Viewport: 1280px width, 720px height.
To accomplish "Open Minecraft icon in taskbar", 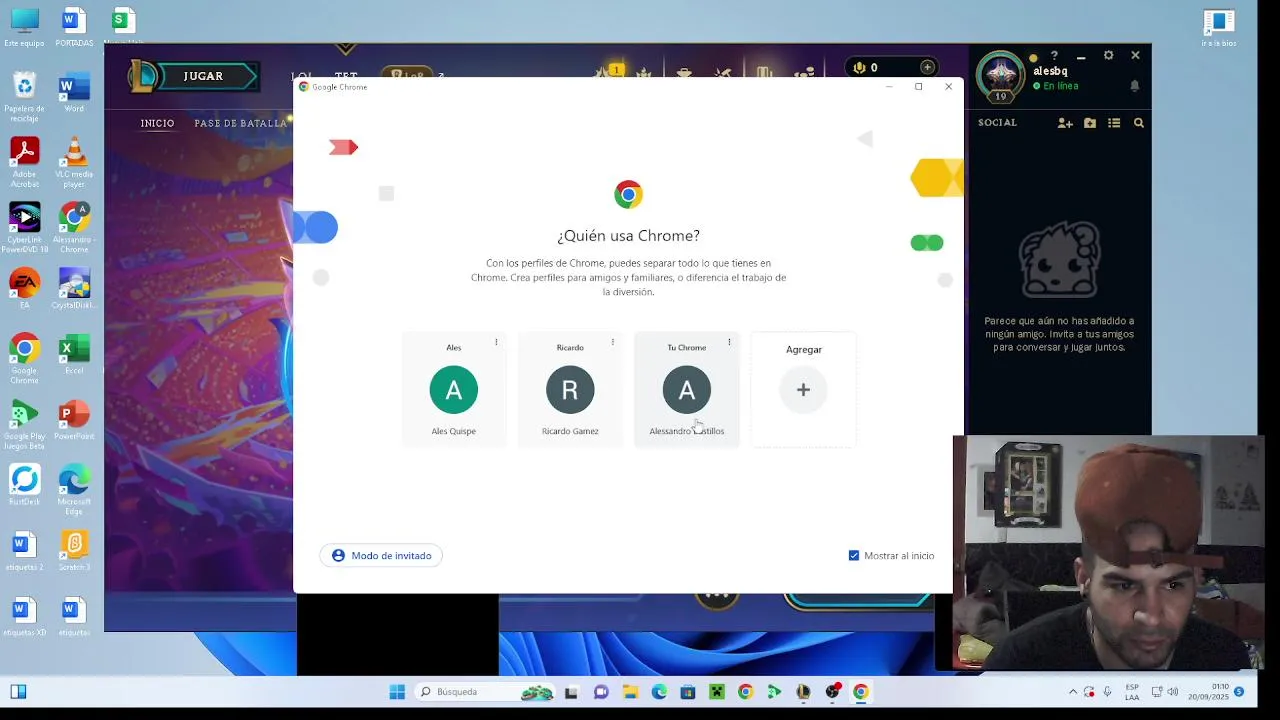I will coord(716,692).
